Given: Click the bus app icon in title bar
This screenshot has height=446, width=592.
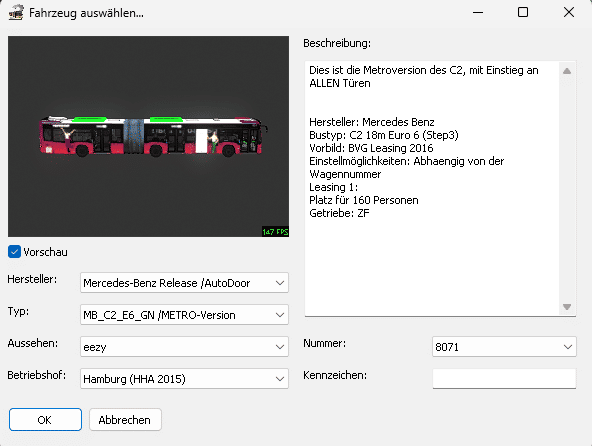Looking at the screenshot, I should click(x=16, y=13).
